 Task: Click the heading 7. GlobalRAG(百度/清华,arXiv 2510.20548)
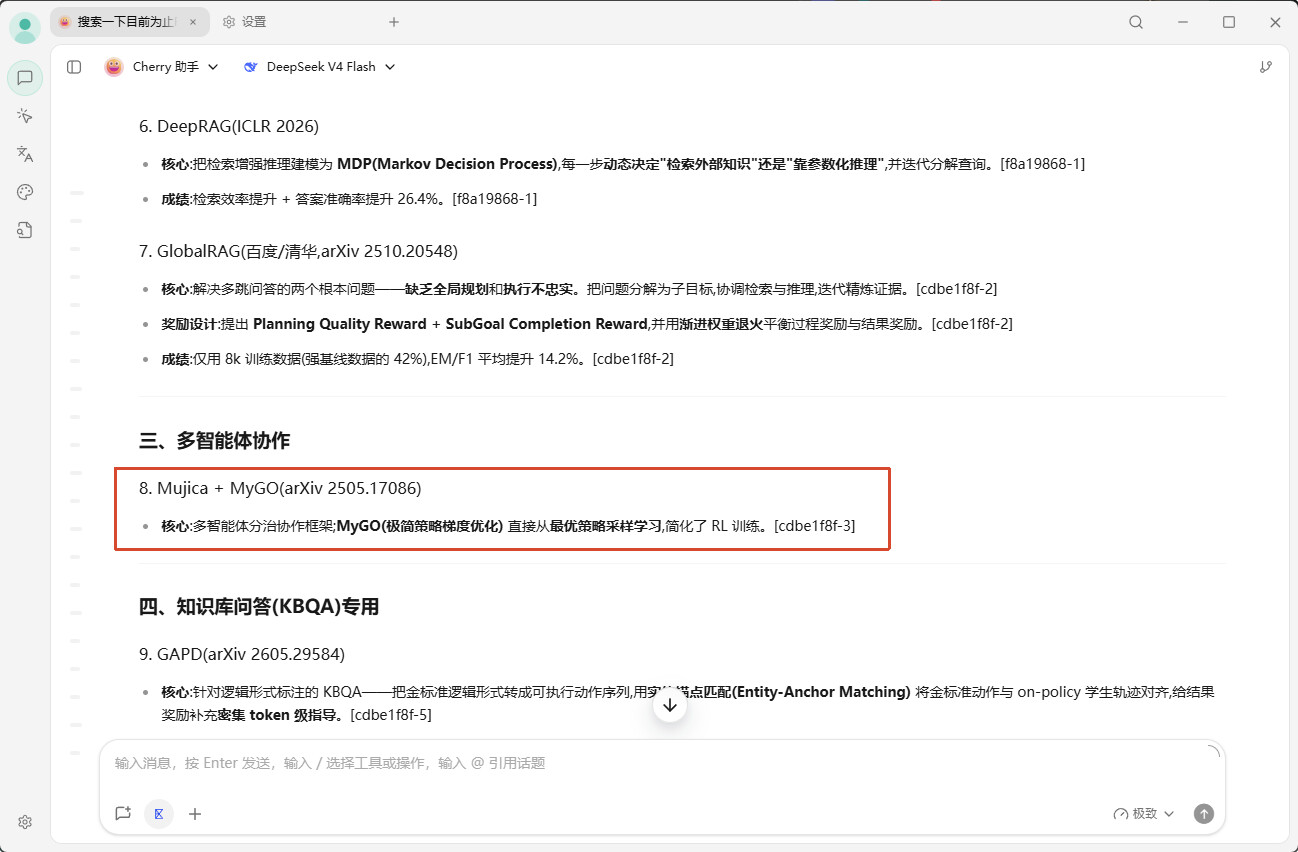tap(299, 251)
